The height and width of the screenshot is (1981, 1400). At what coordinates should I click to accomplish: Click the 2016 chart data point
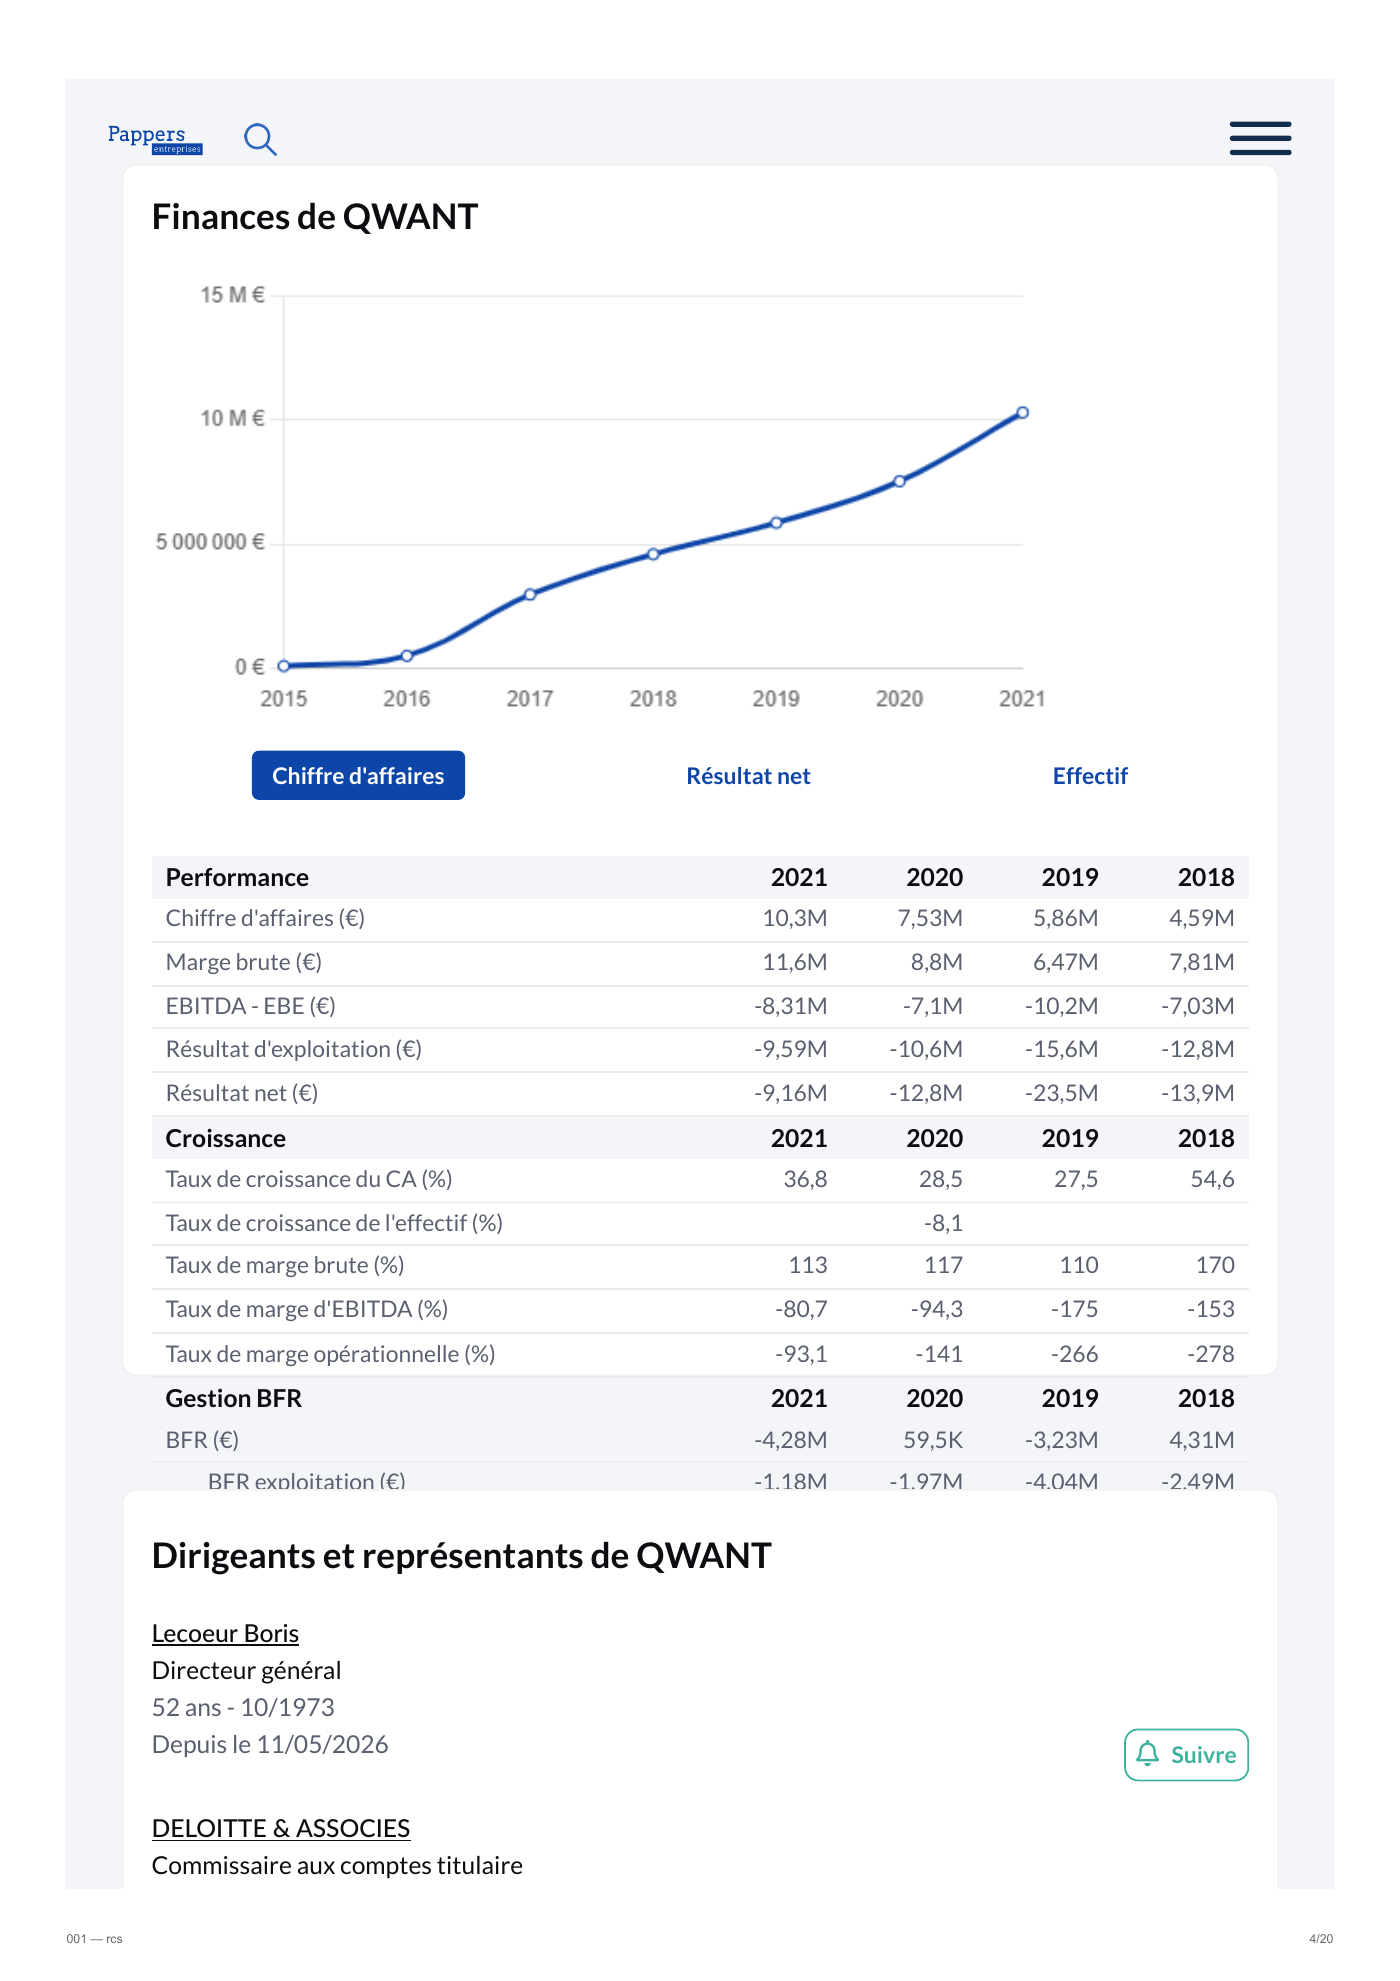[407, 656]
